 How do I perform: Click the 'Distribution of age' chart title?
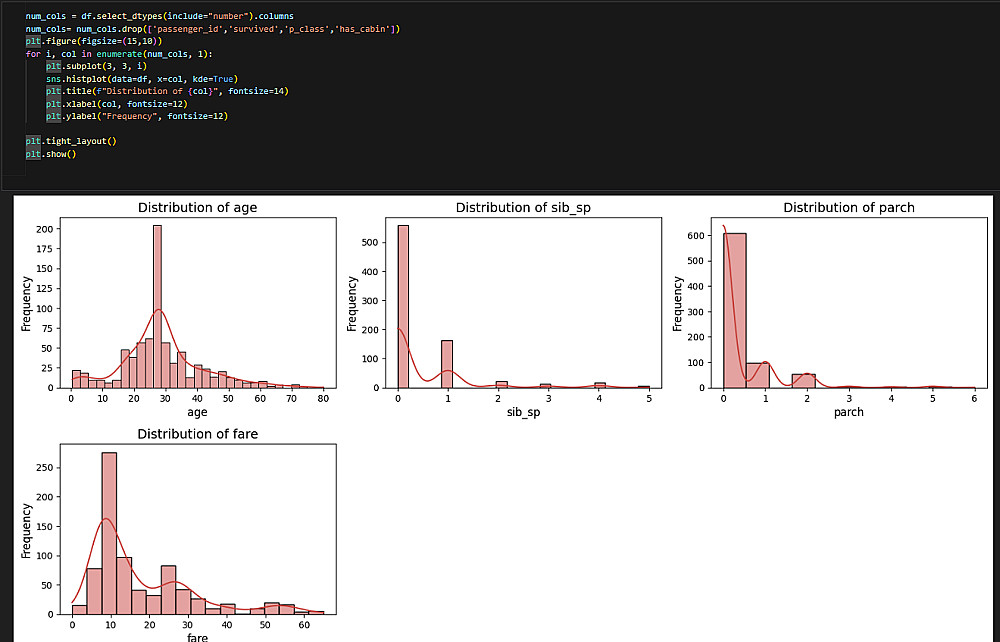(197, 208)
